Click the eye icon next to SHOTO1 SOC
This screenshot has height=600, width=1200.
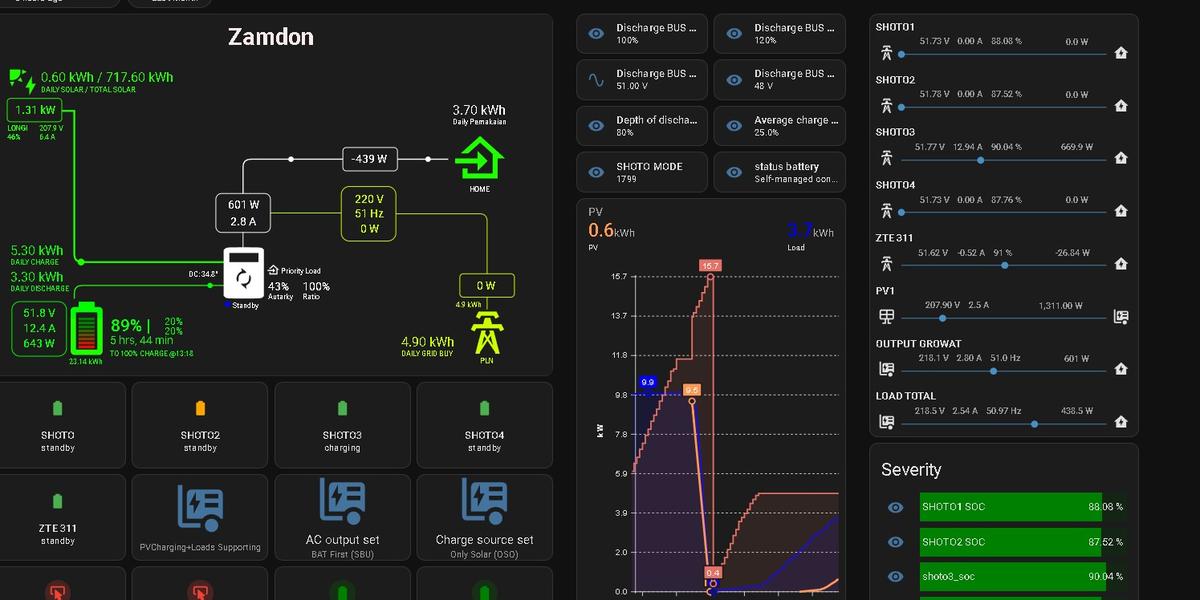895,507
